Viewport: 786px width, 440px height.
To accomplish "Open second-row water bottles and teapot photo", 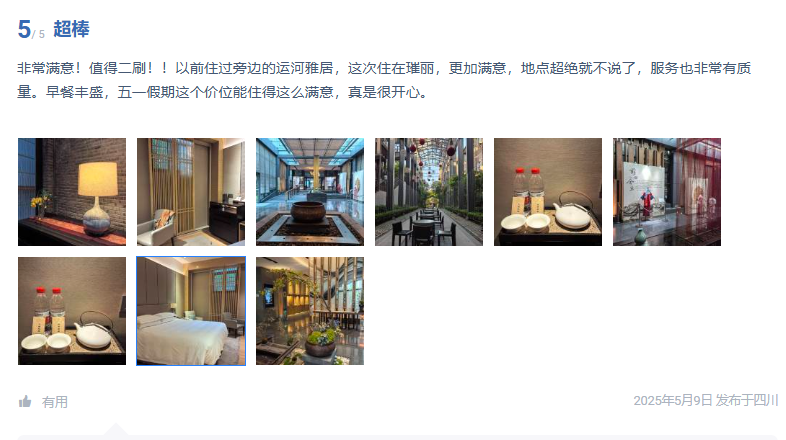I will pyautogui.click(x=72, y=311).
